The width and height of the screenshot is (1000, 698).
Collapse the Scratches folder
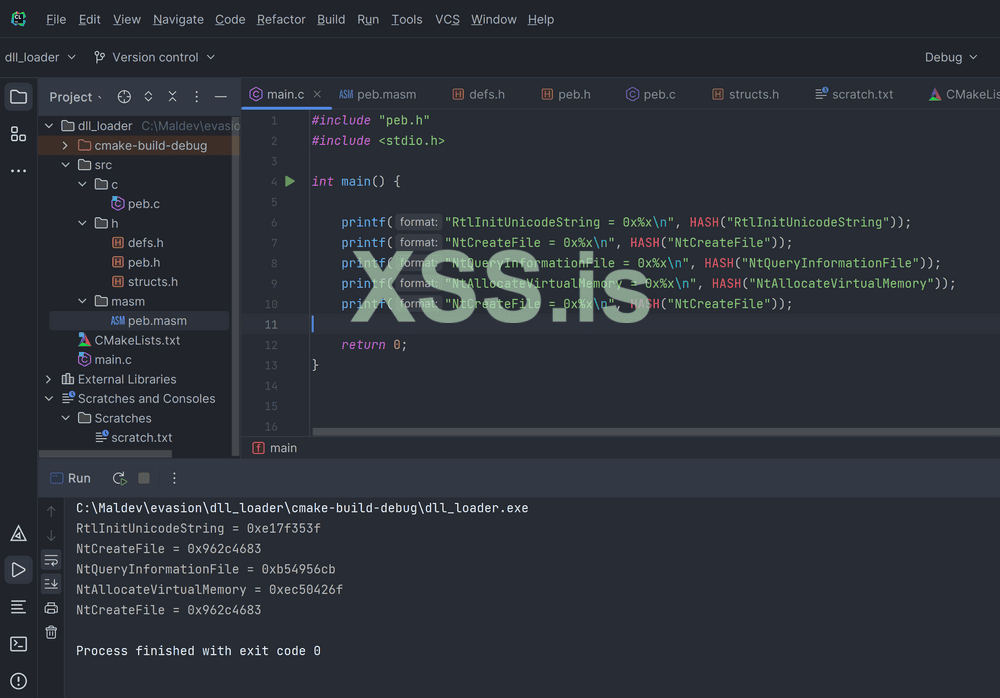click(x=65, y=419)
